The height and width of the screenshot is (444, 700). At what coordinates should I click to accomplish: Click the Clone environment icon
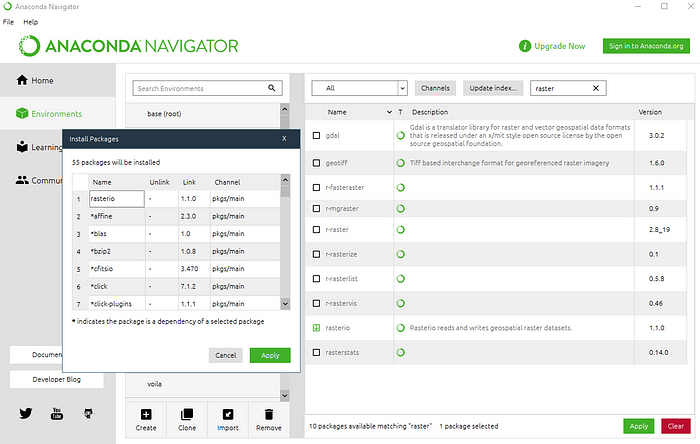(187, 415)
